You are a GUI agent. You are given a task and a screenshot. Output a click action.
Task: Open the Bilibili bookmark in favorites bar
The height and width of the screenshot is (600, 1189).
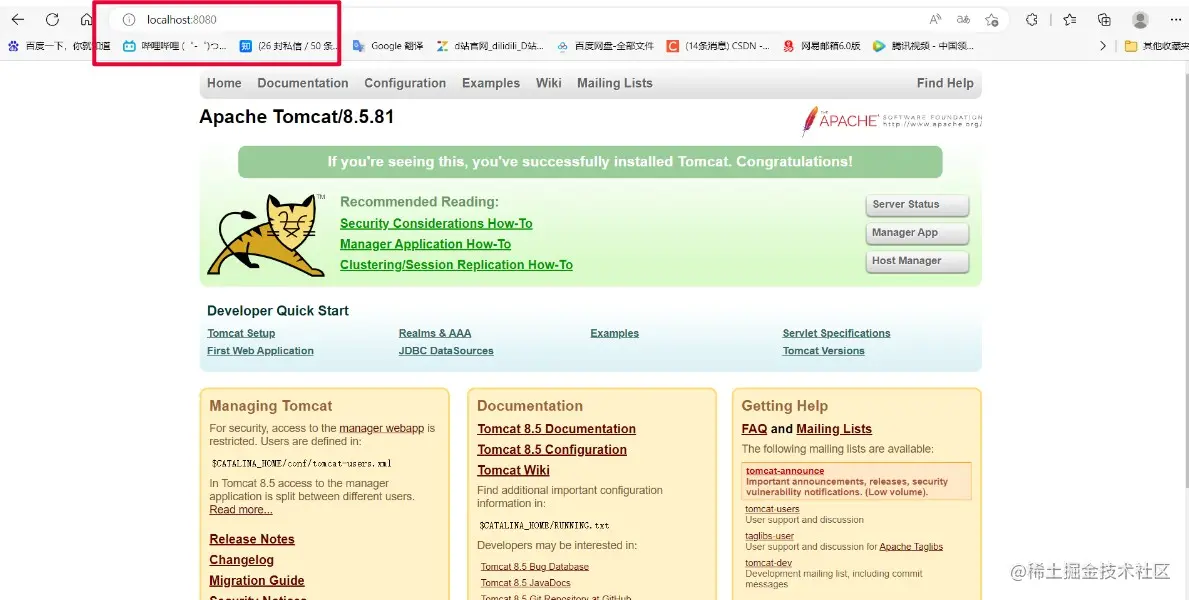pos(175,46)
